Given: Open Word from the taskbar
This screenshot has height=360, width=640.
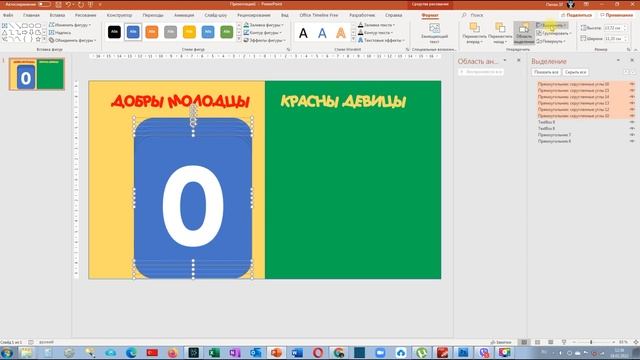Looking at the screenshot, I should [x=297, y=353].
